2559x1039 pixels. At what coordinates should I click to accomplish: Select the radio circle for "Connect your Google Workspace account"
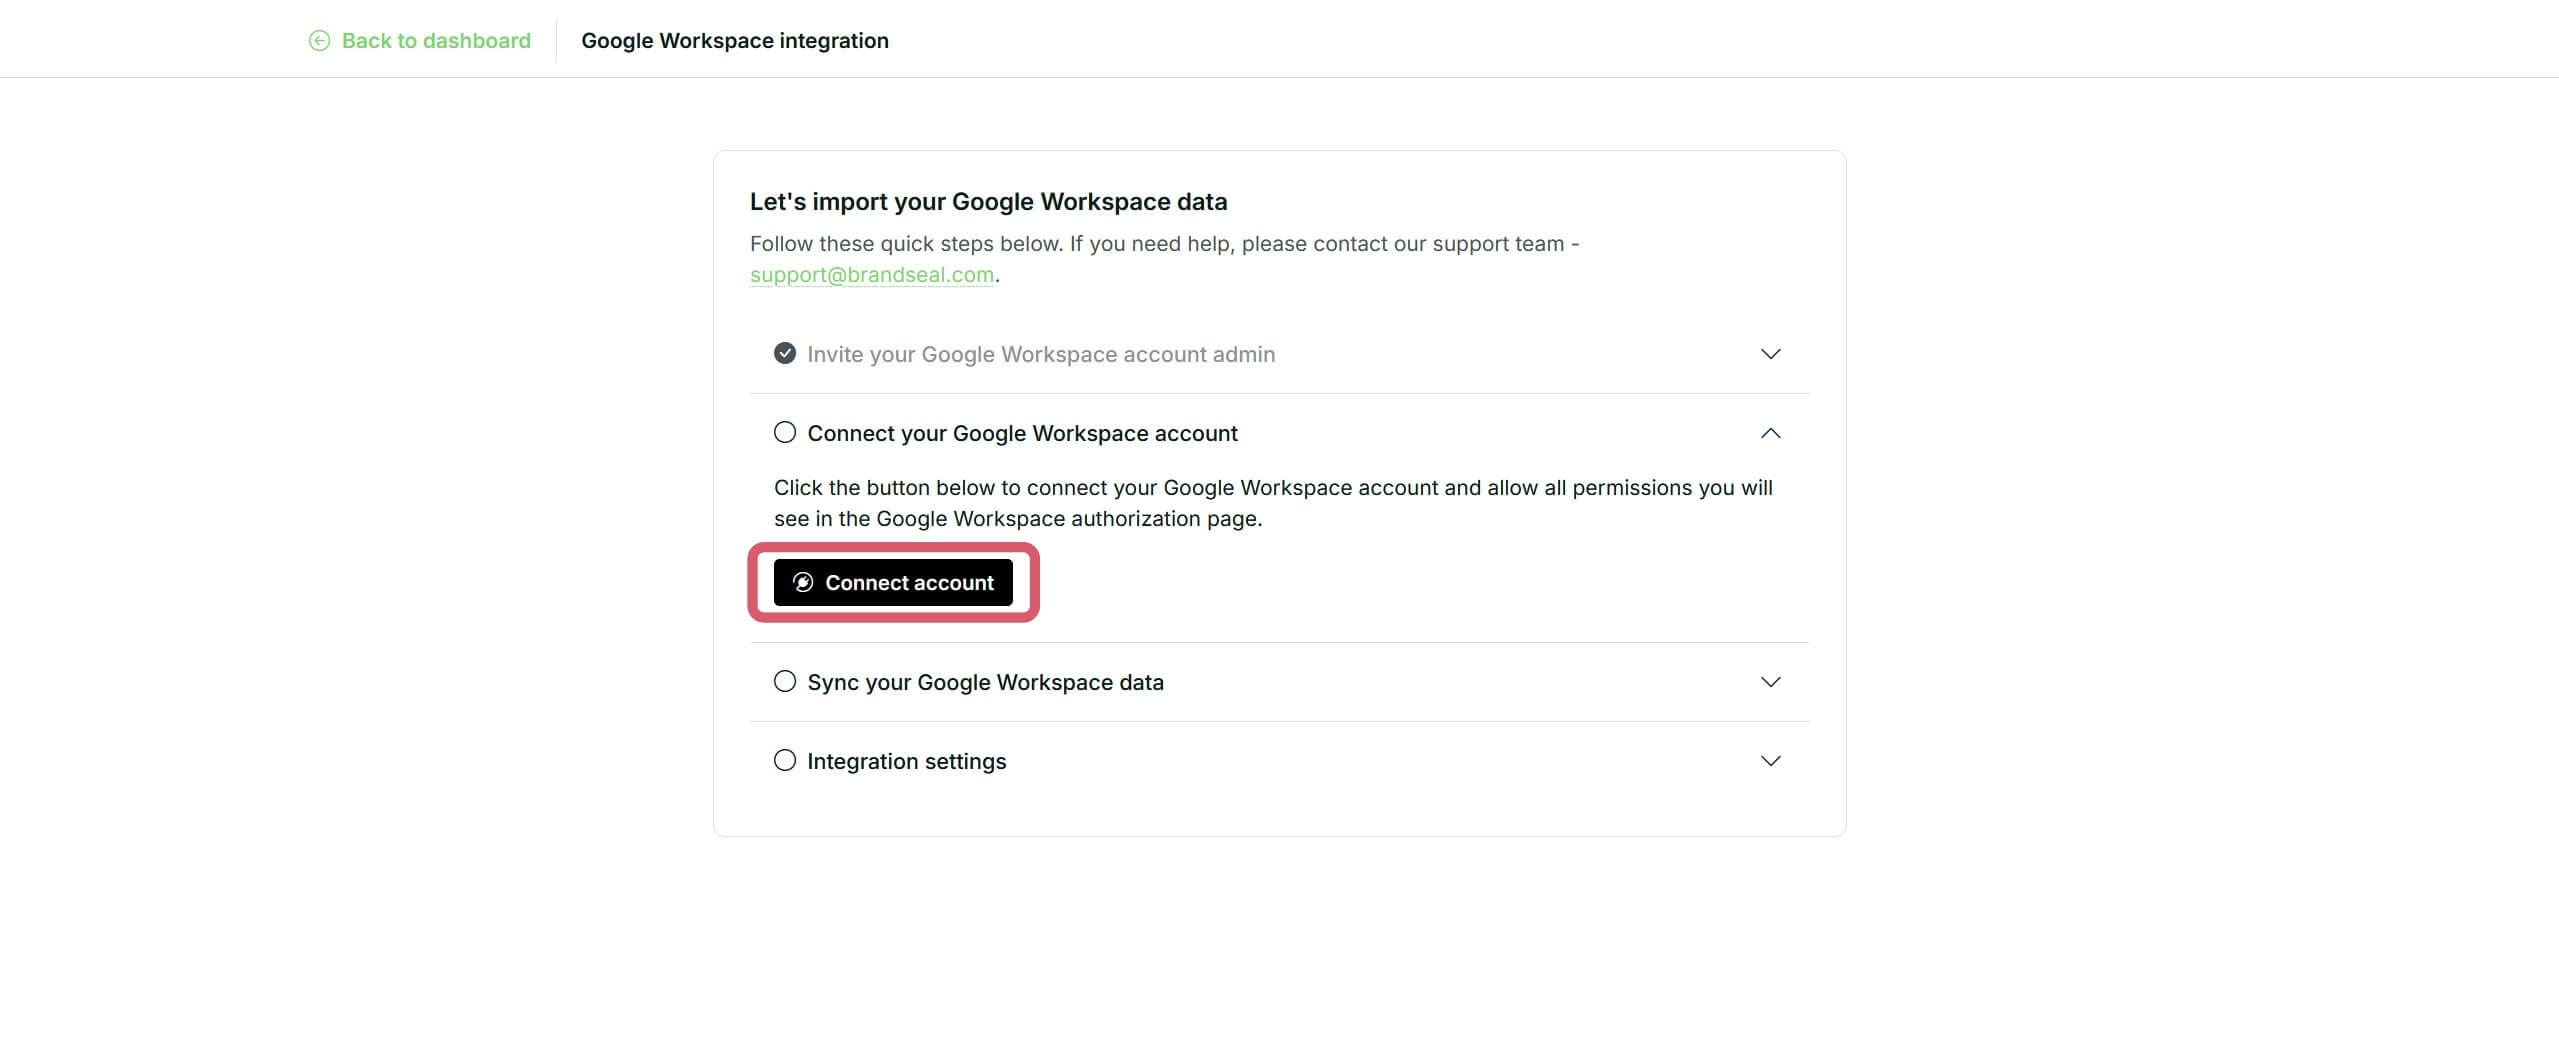click(x=784, y=432)
